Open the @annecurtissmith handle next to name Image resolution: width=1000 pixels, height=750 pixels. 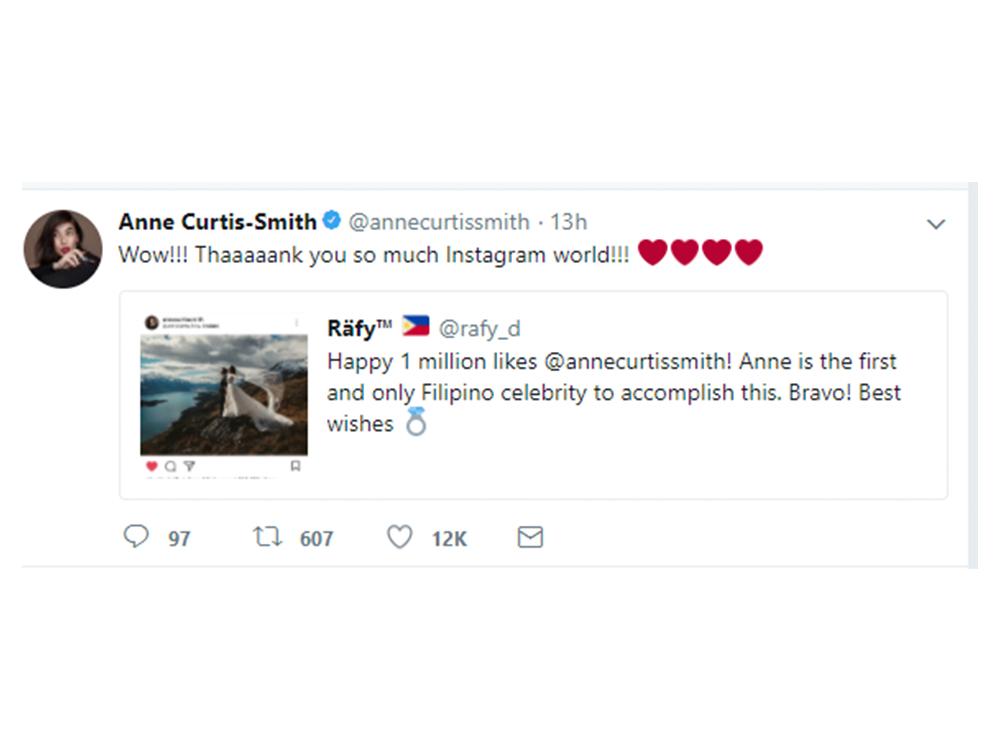438,221
